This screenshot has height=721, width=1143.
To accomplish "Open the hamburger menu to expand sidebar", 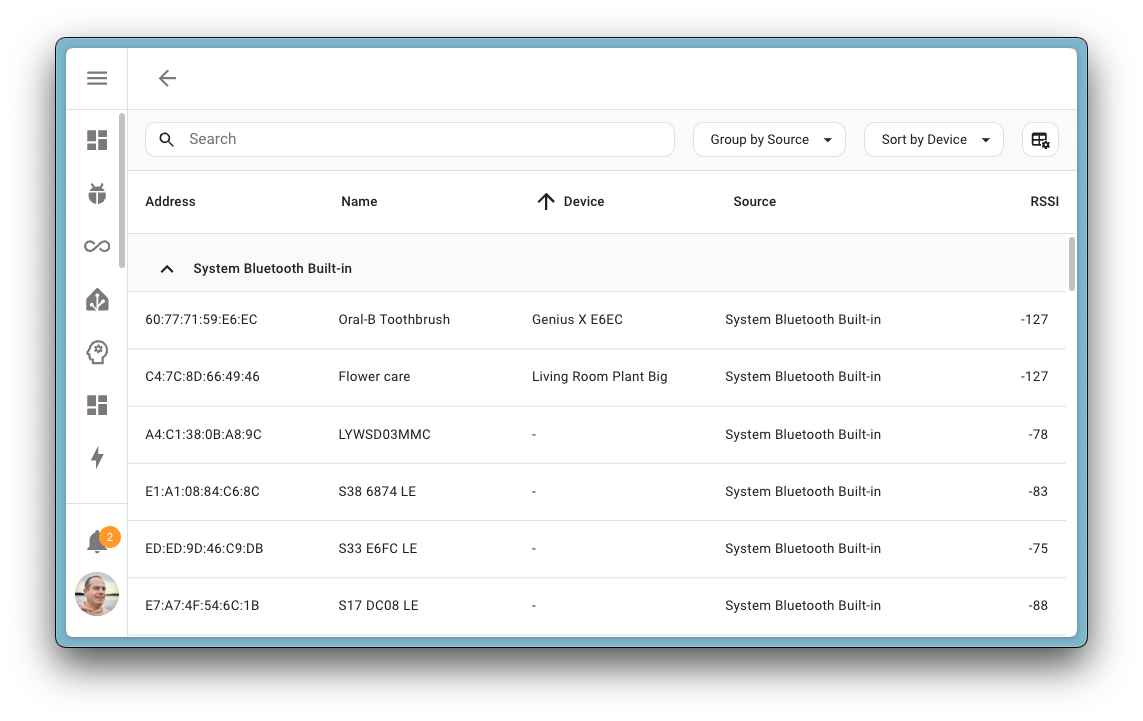I will [97, 77].
